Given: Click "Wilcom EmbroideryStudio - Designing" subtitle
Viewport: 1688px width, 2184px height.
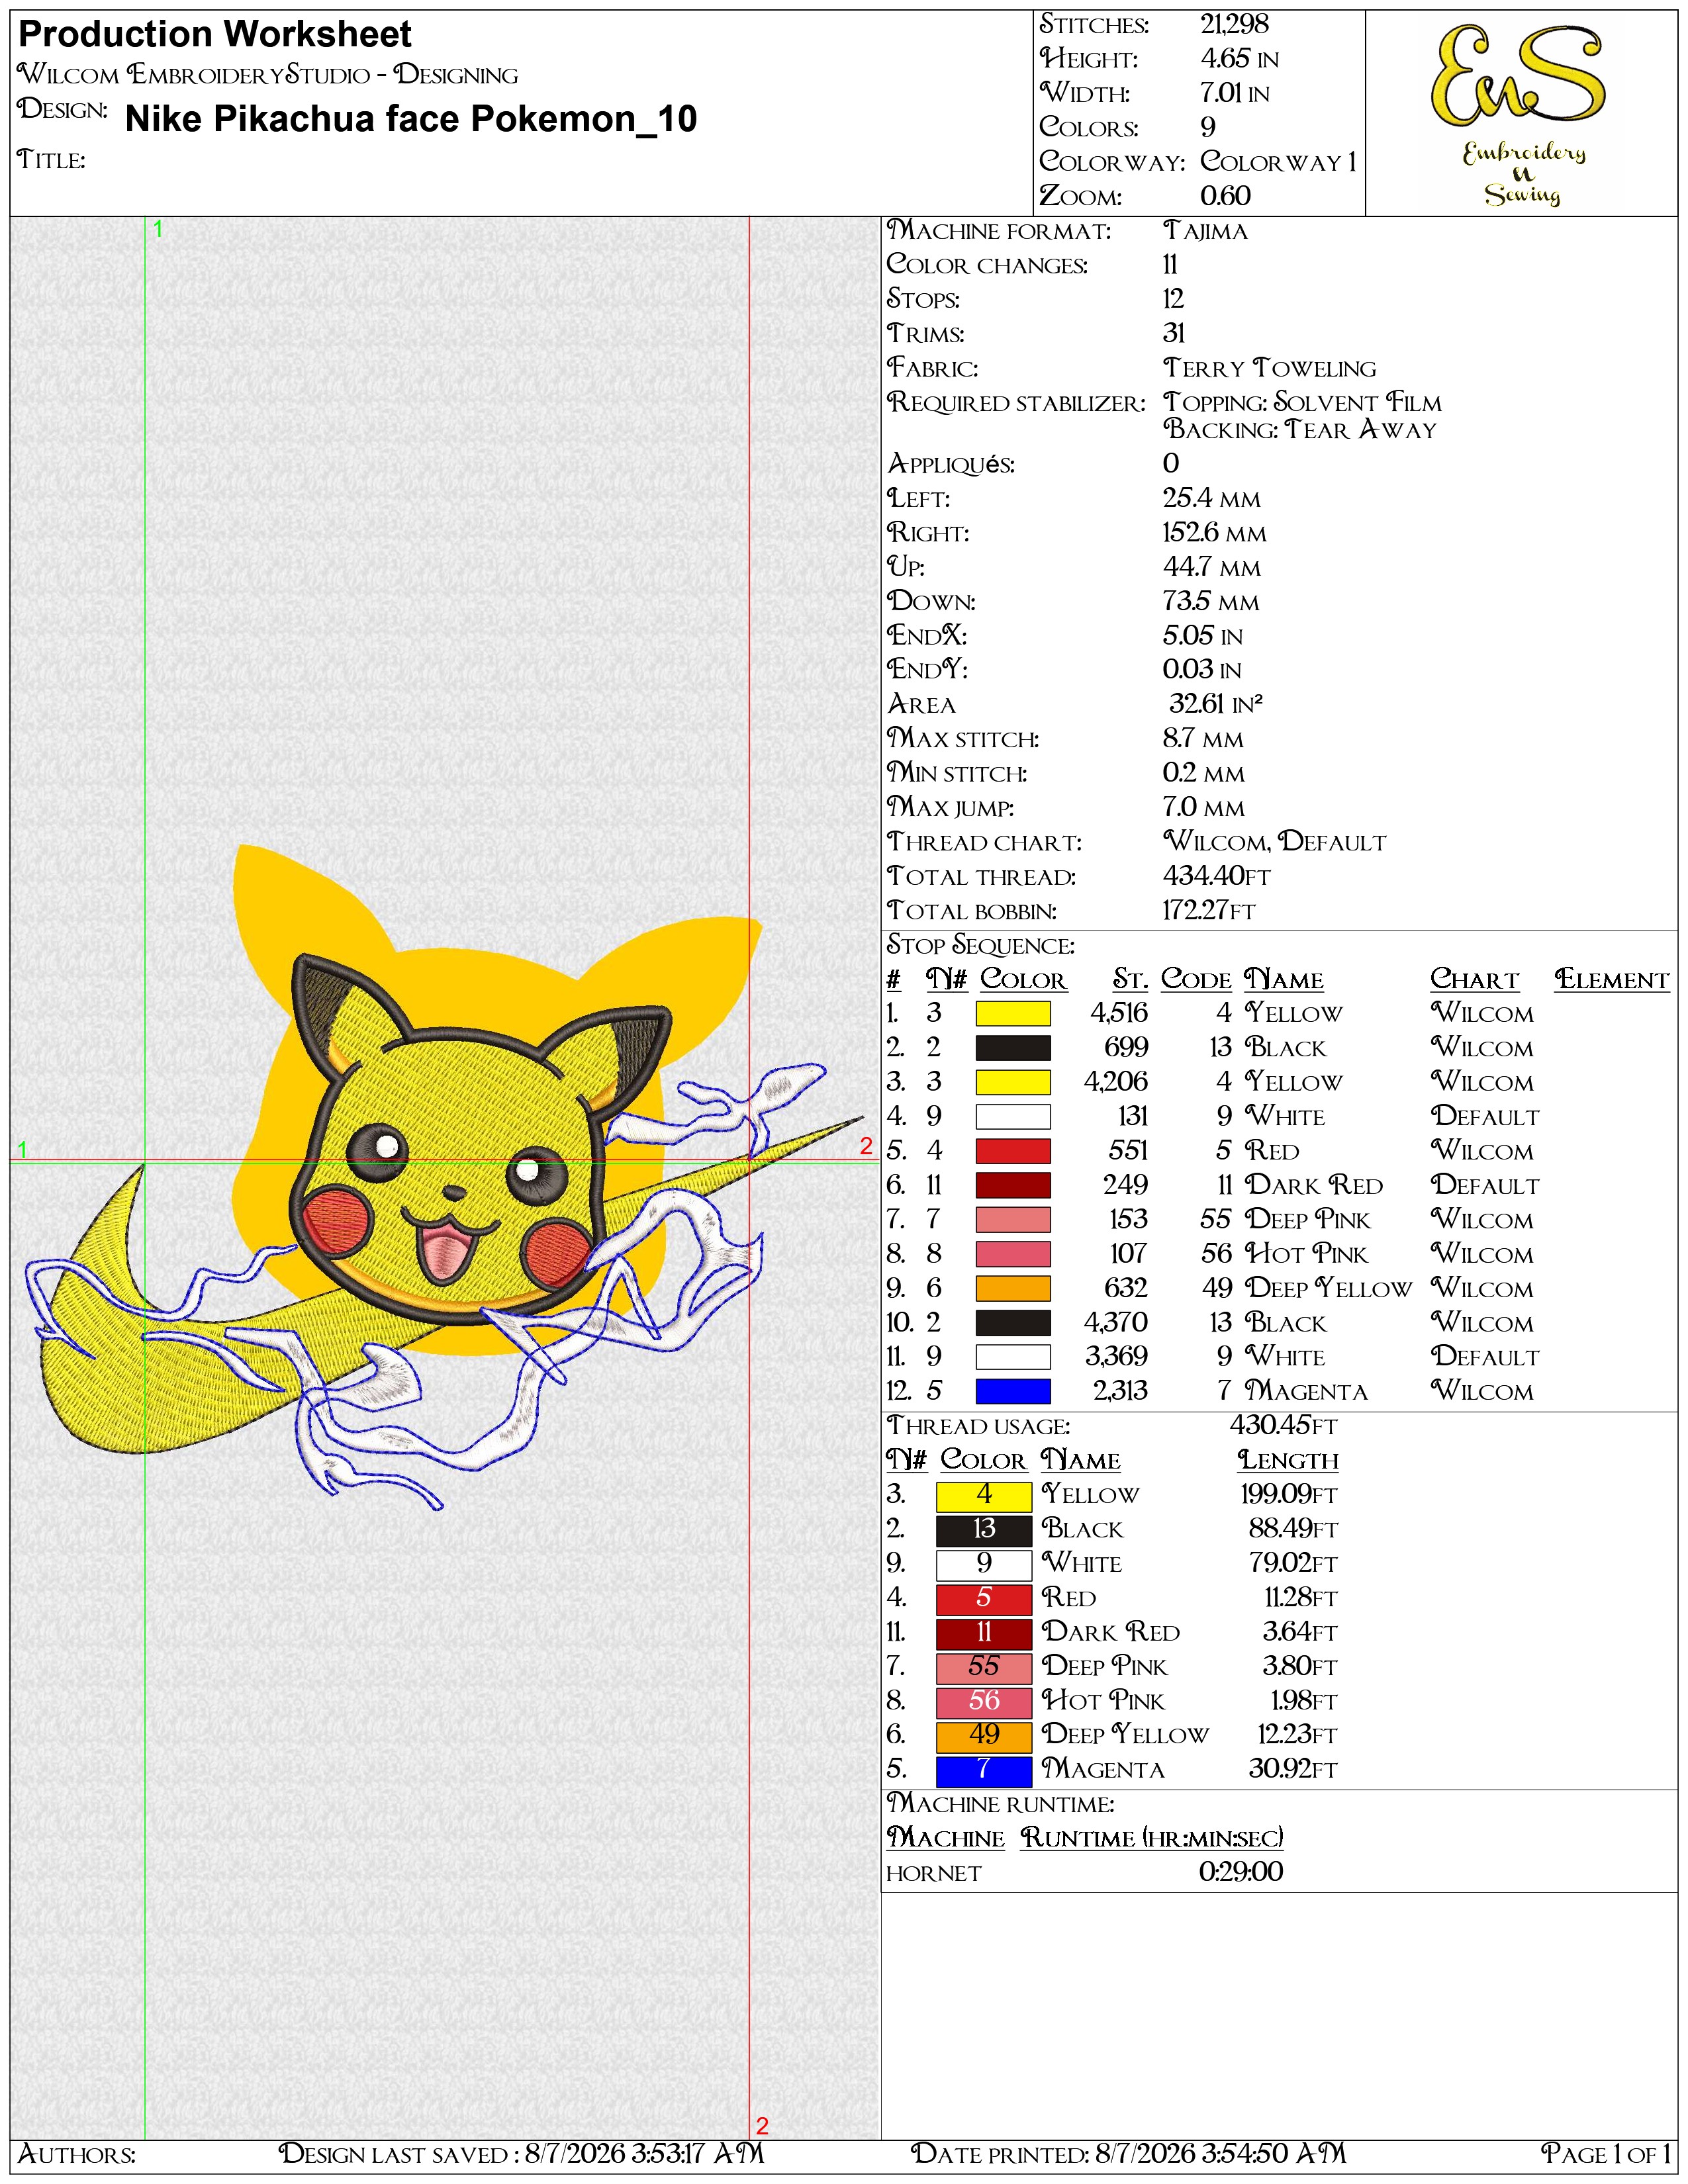Looking at the screenshot, I should tap(268, 75).
